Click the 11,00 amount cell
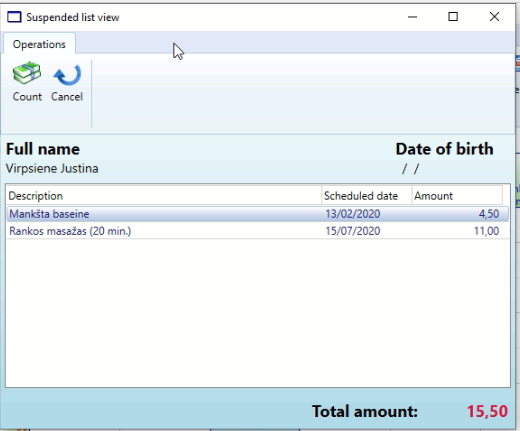 [487, 231]
